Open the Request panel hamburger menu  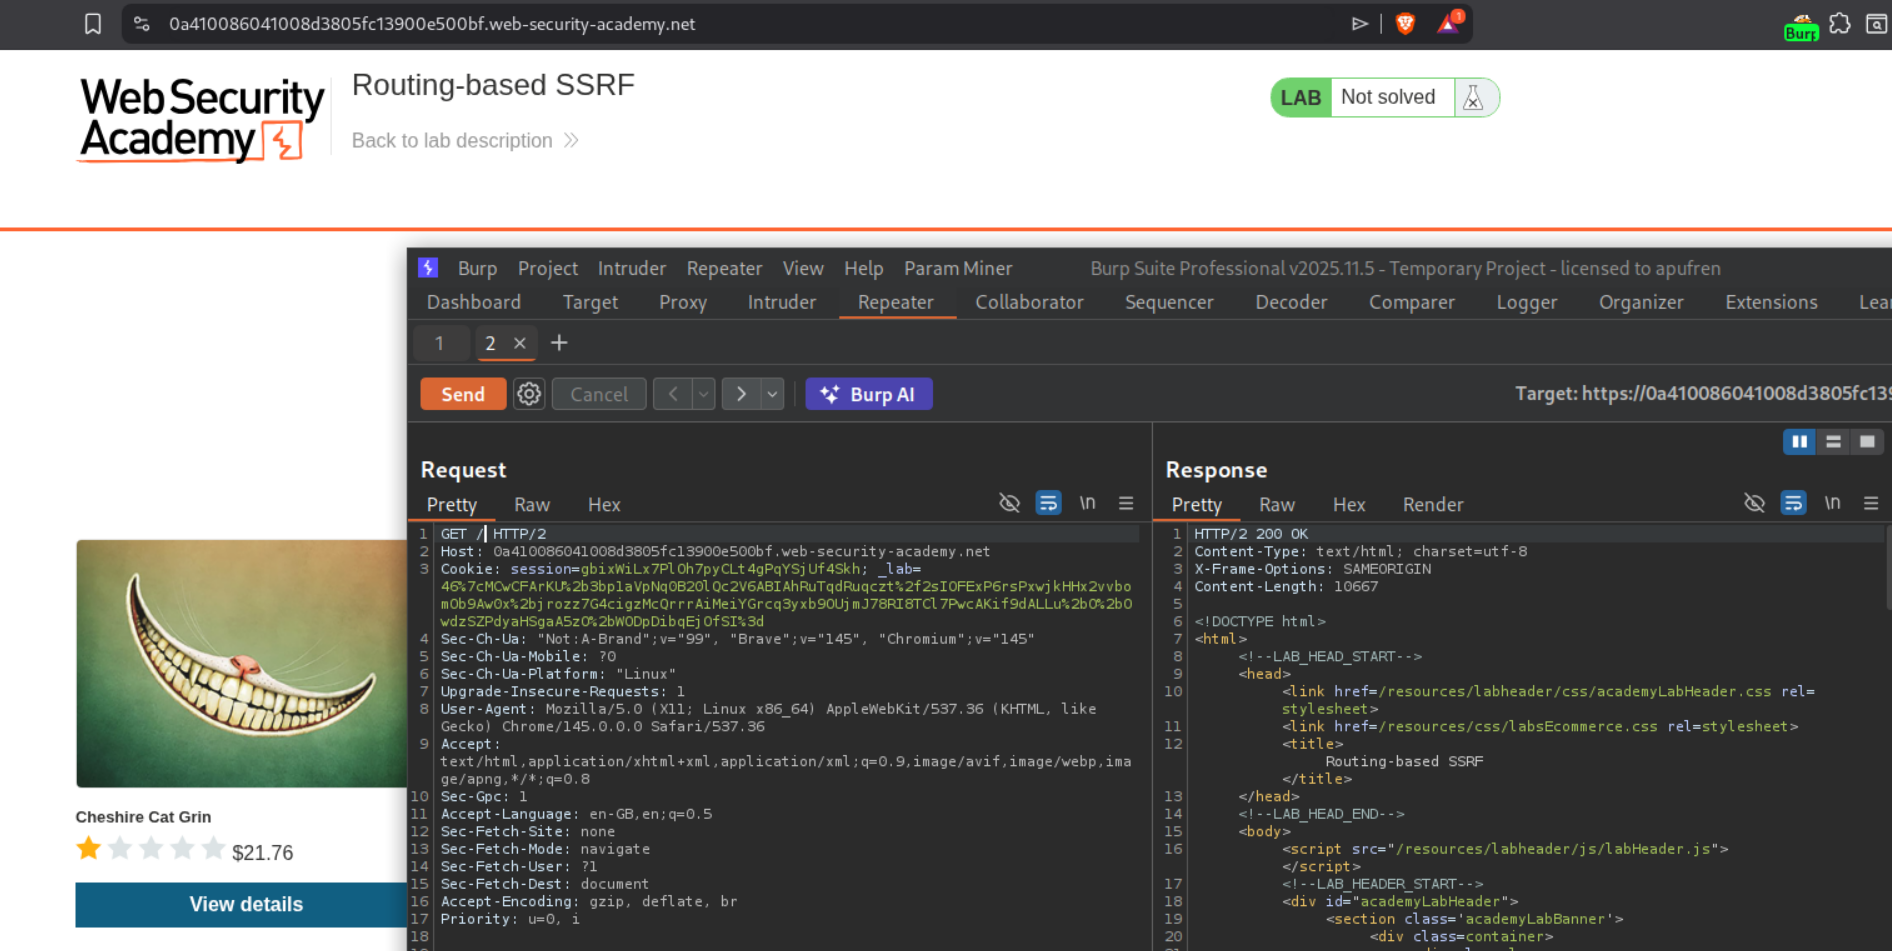pos(1126,504)
